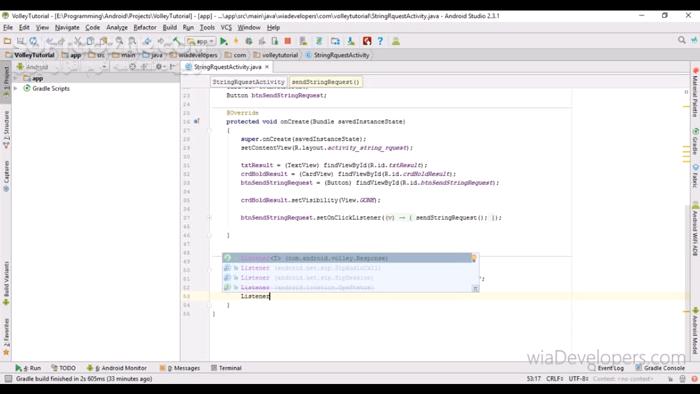Viewport: 700px width, 394px height.
Task: Click the Open folder toolbar icon
Action: [7, 41]
